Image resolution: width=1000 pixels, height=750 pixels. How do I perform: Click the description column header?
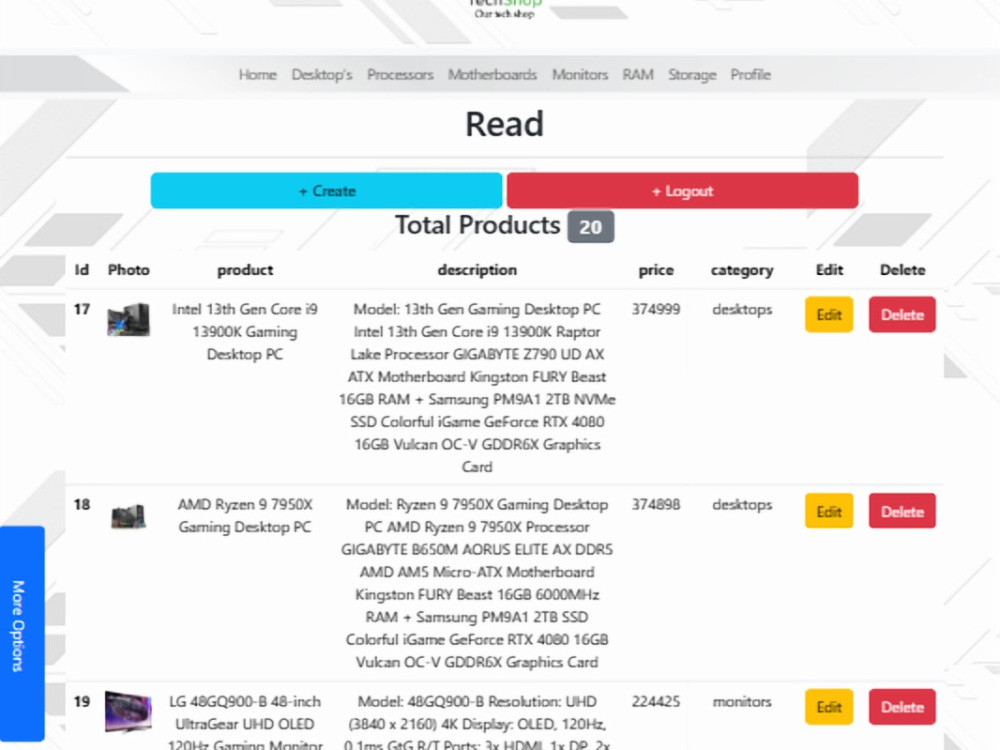pos(477,270)
